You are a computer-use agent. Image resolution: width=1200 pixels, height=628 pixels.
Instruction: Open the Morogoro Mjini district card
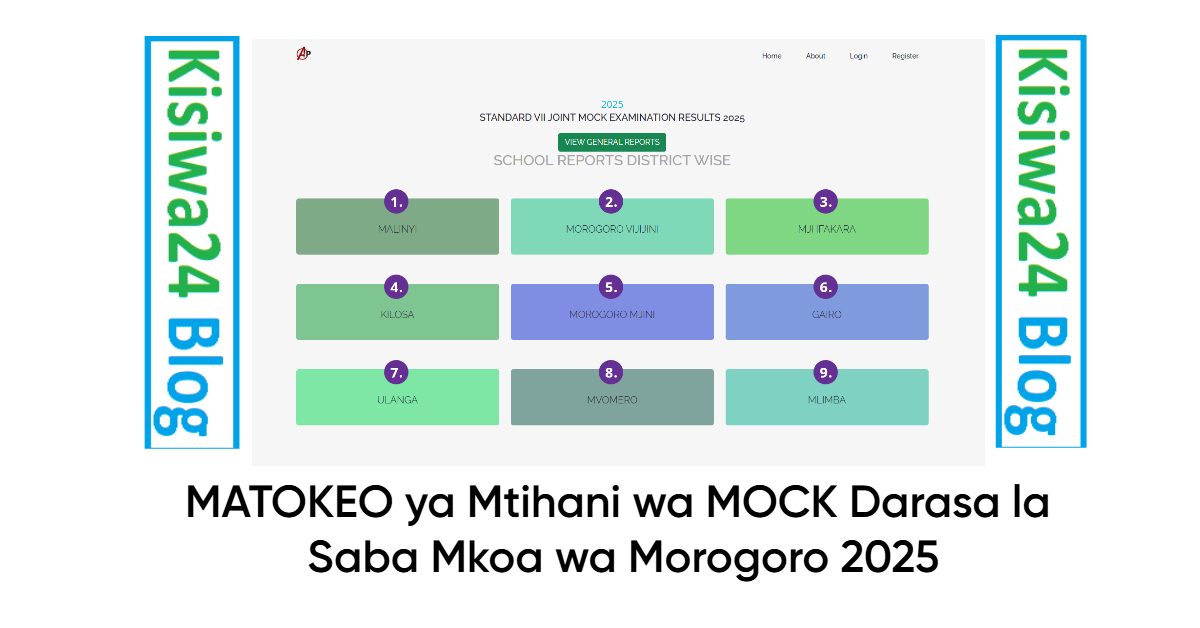[x=612, y=312]
